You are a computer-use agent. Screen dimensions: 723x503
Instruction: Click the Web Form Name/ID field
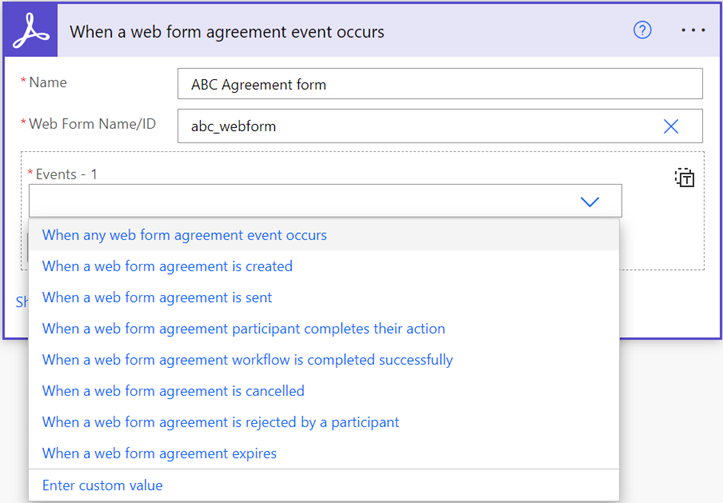click(410, 126)
